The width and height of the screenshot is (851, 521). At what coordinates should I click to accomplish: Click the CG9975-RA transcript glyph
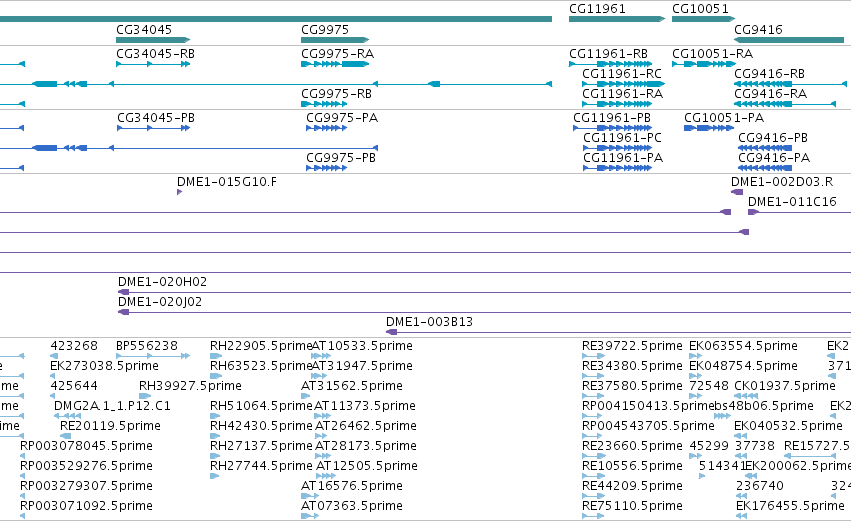coord(335,64)
